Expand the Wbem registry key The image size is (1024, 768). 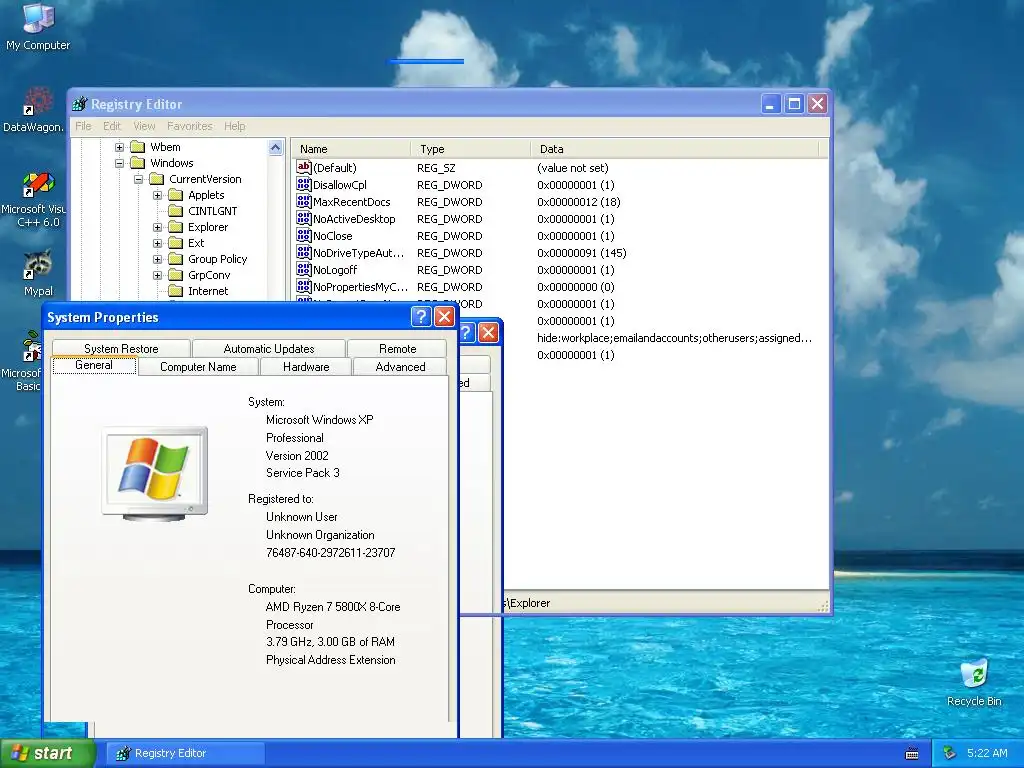[x=120, y=147]
